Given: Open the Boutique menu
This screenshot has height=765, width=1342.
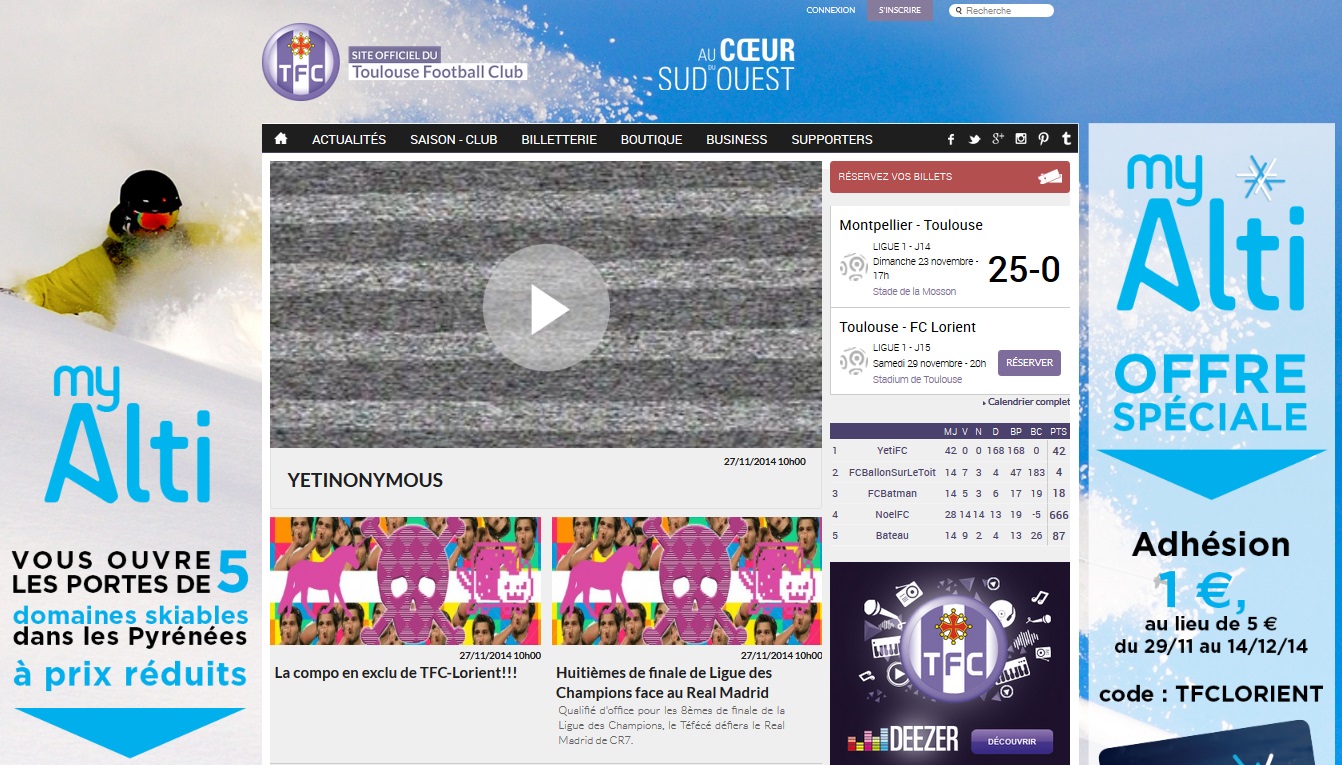Looking at the screenshot, I should (x=651, y=139).
